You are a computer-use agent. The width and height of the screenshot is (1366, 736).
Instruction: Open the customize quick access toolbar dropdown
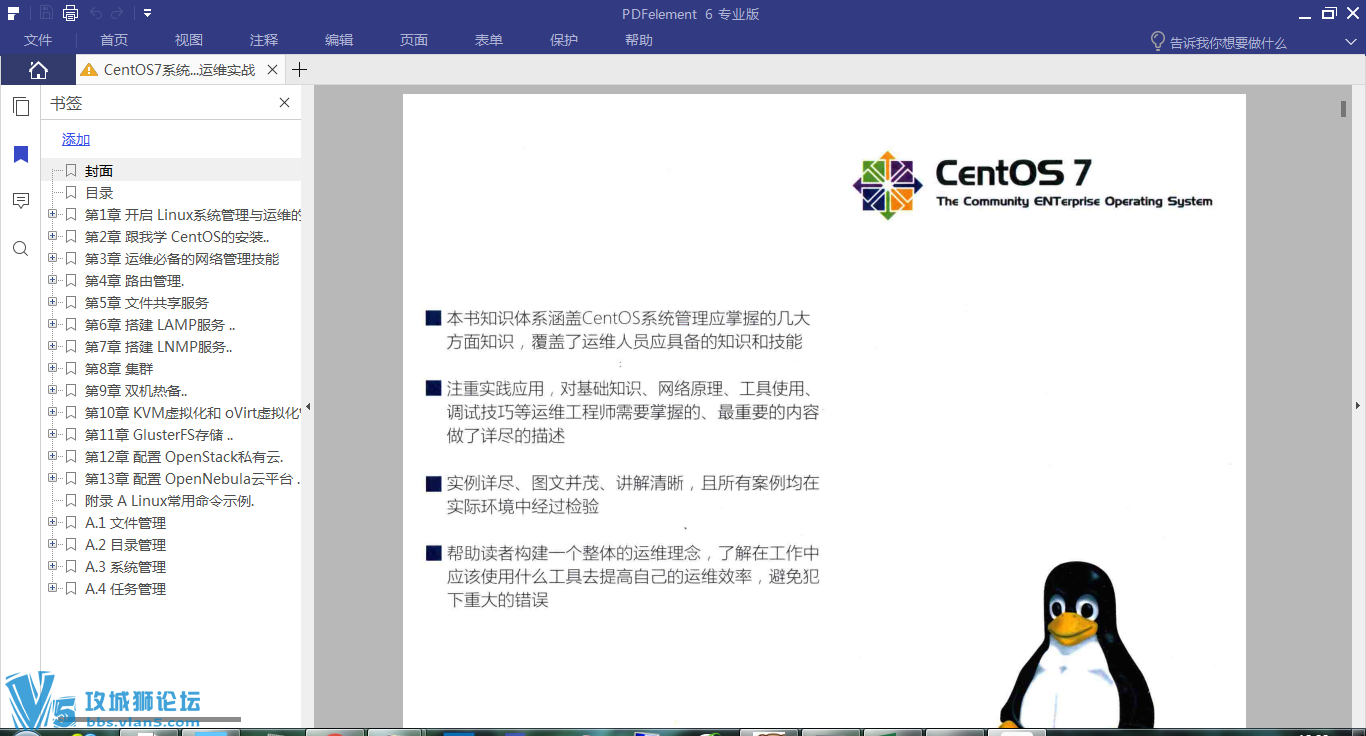point(147,13)
